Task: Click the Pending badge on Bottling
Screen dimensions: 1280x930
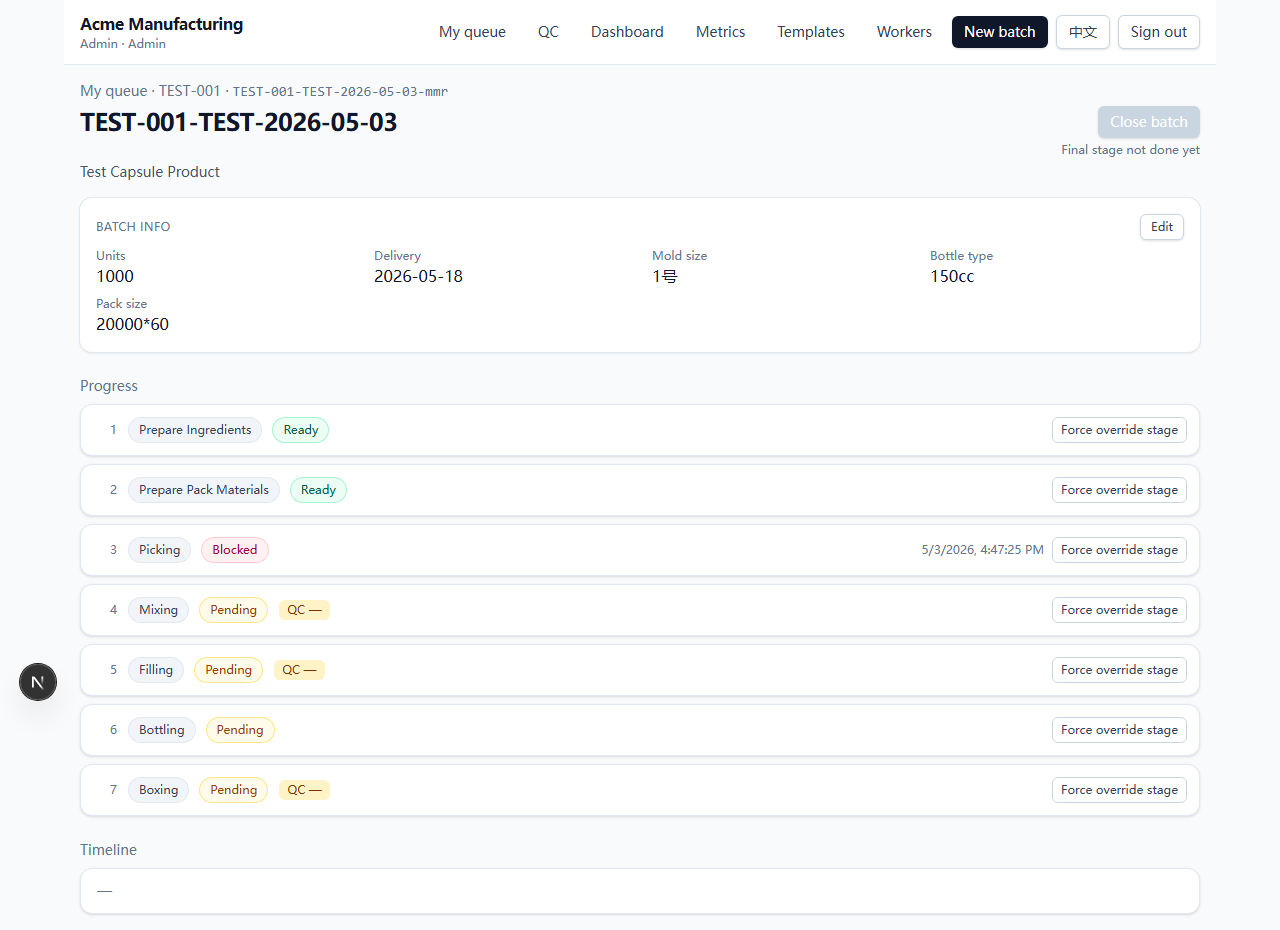Action: coord(240,730)
